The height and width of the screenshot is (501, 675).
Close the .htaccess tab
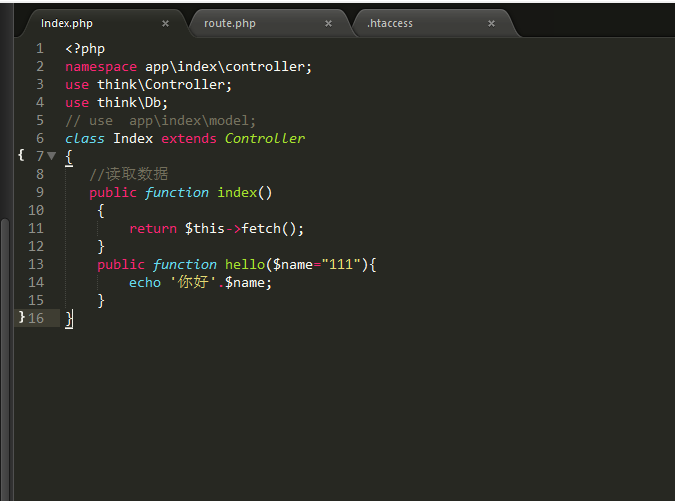[491, 23]
